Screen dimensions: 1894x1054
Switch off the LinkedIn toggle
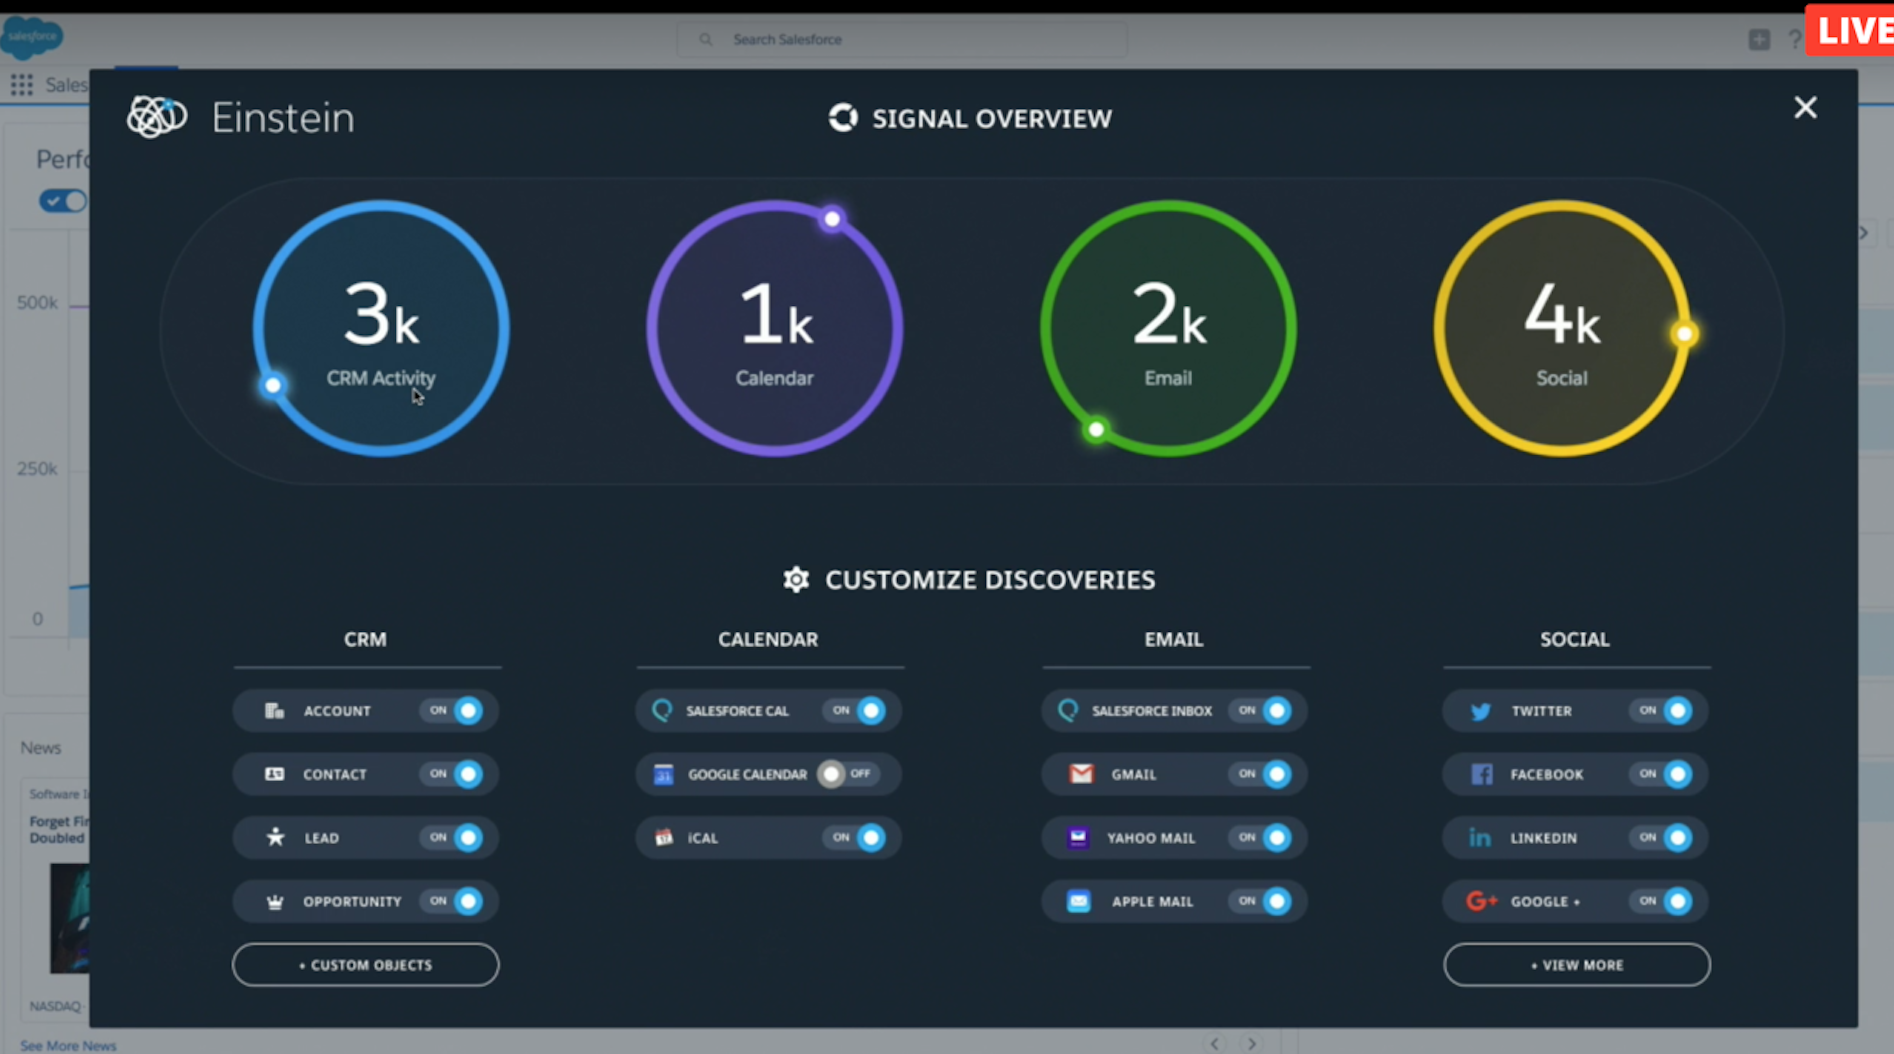point(1663,837)
